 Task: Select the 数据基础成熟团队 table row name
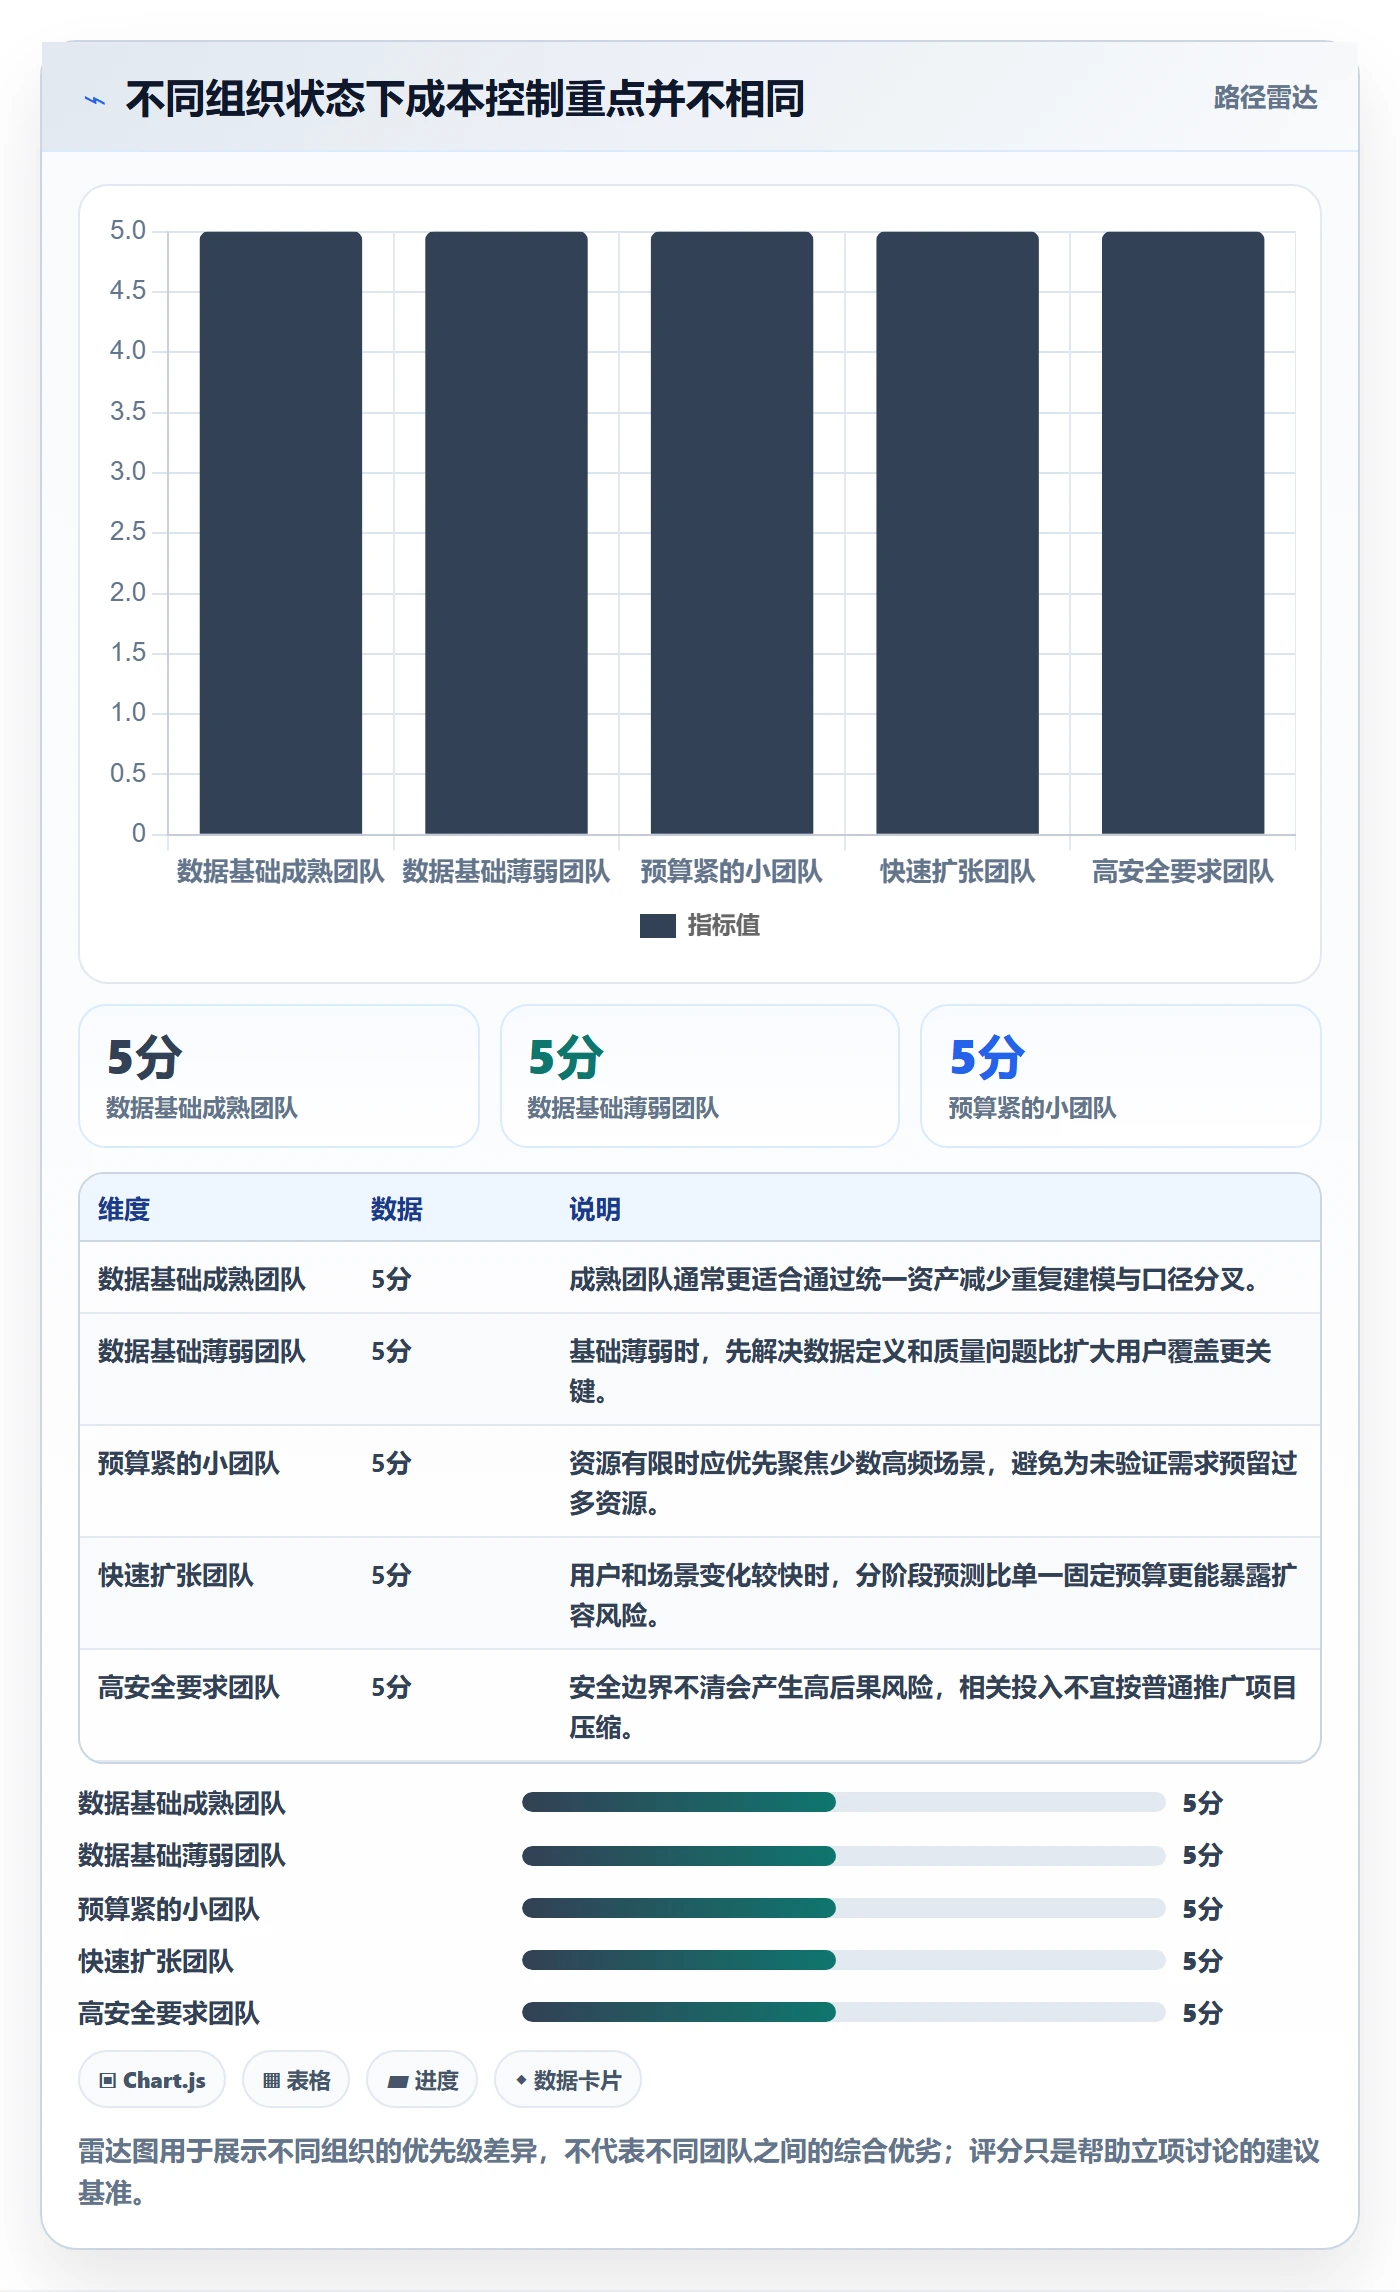coord(202,1279)
